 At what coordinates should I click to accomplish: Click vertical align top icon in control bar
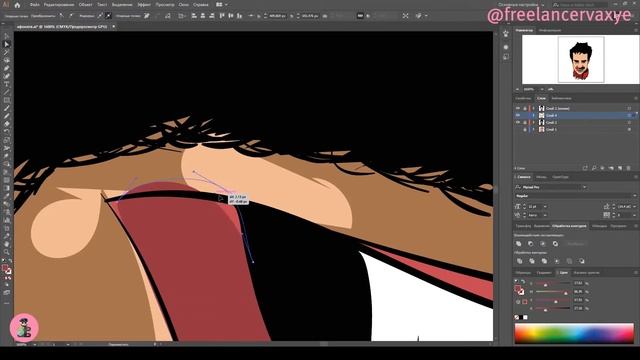pyautogui.click(x=222, y=16)
